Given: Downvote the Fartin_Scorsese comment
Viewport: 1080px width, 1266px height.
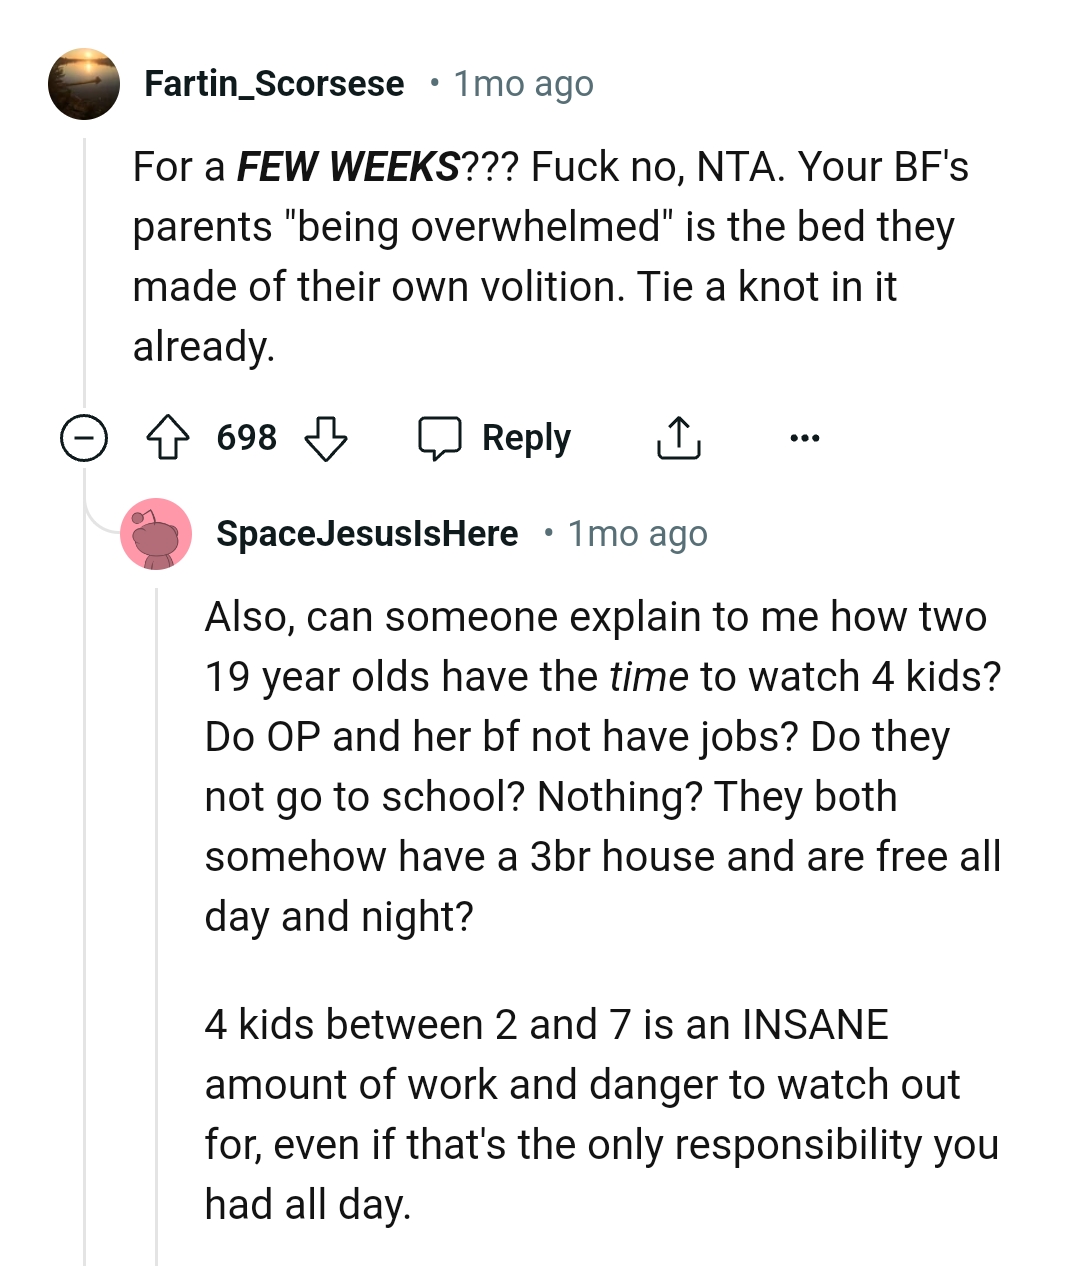Looking at the screenshot, I should point(325,438).
